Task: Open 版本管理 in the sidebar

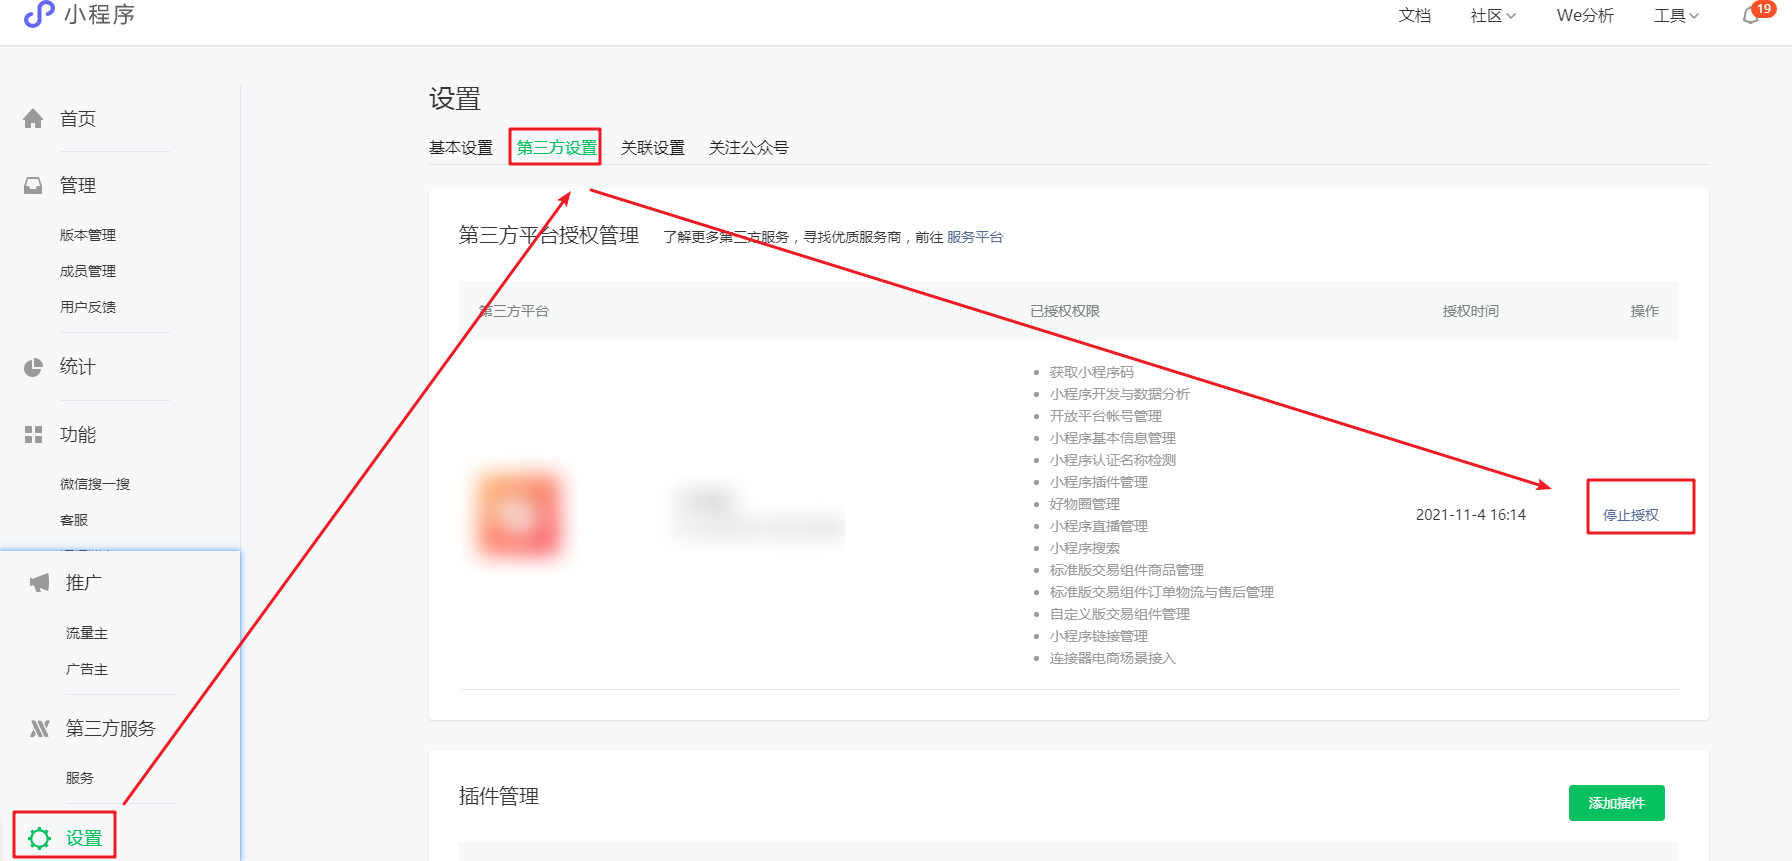Action: pyautogui.click(x=88, y=235)
